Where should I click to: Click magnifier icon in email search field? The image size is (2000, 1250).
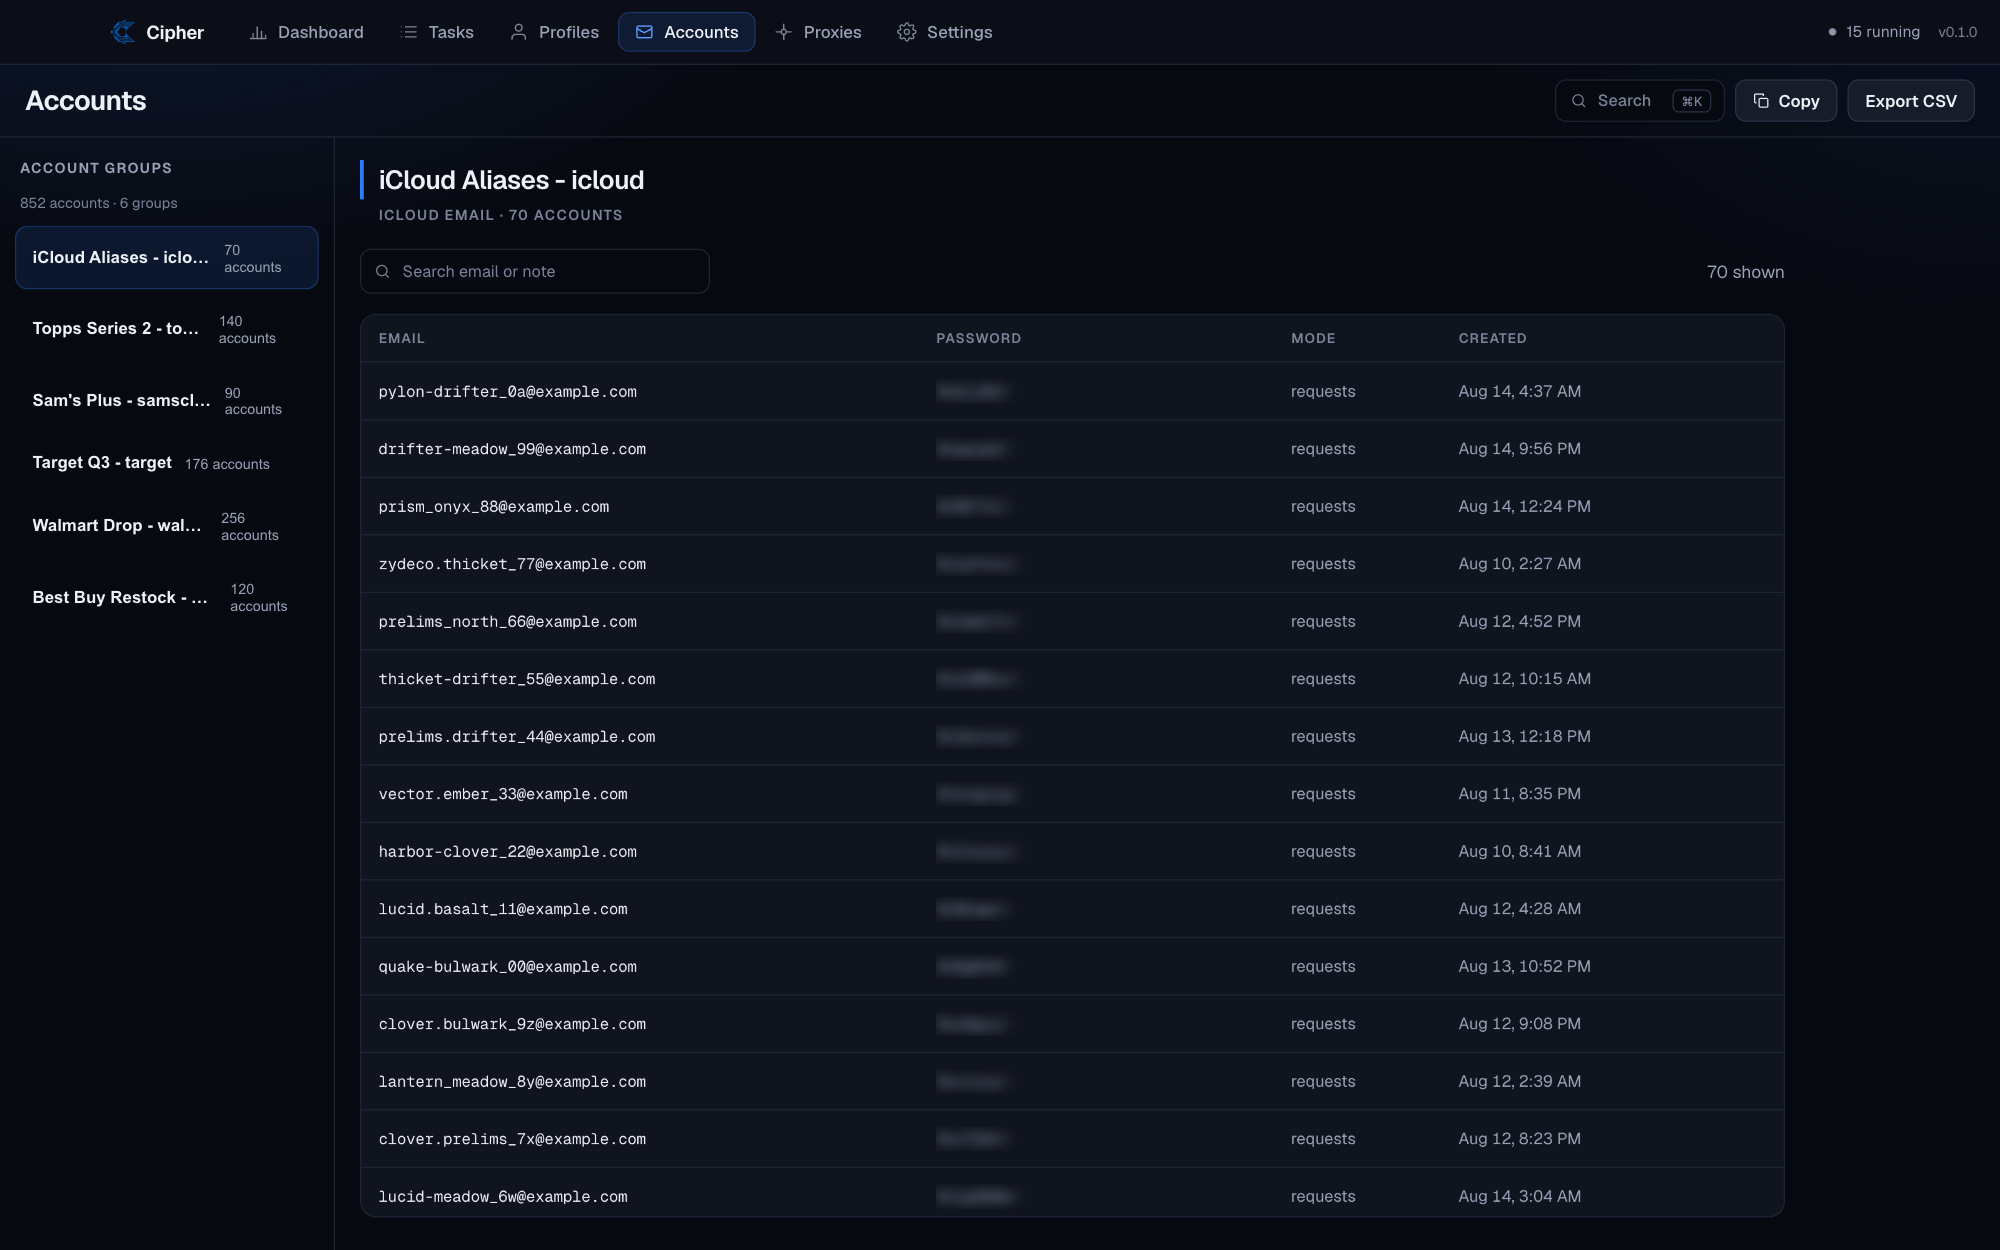click(x=382, y=271)
